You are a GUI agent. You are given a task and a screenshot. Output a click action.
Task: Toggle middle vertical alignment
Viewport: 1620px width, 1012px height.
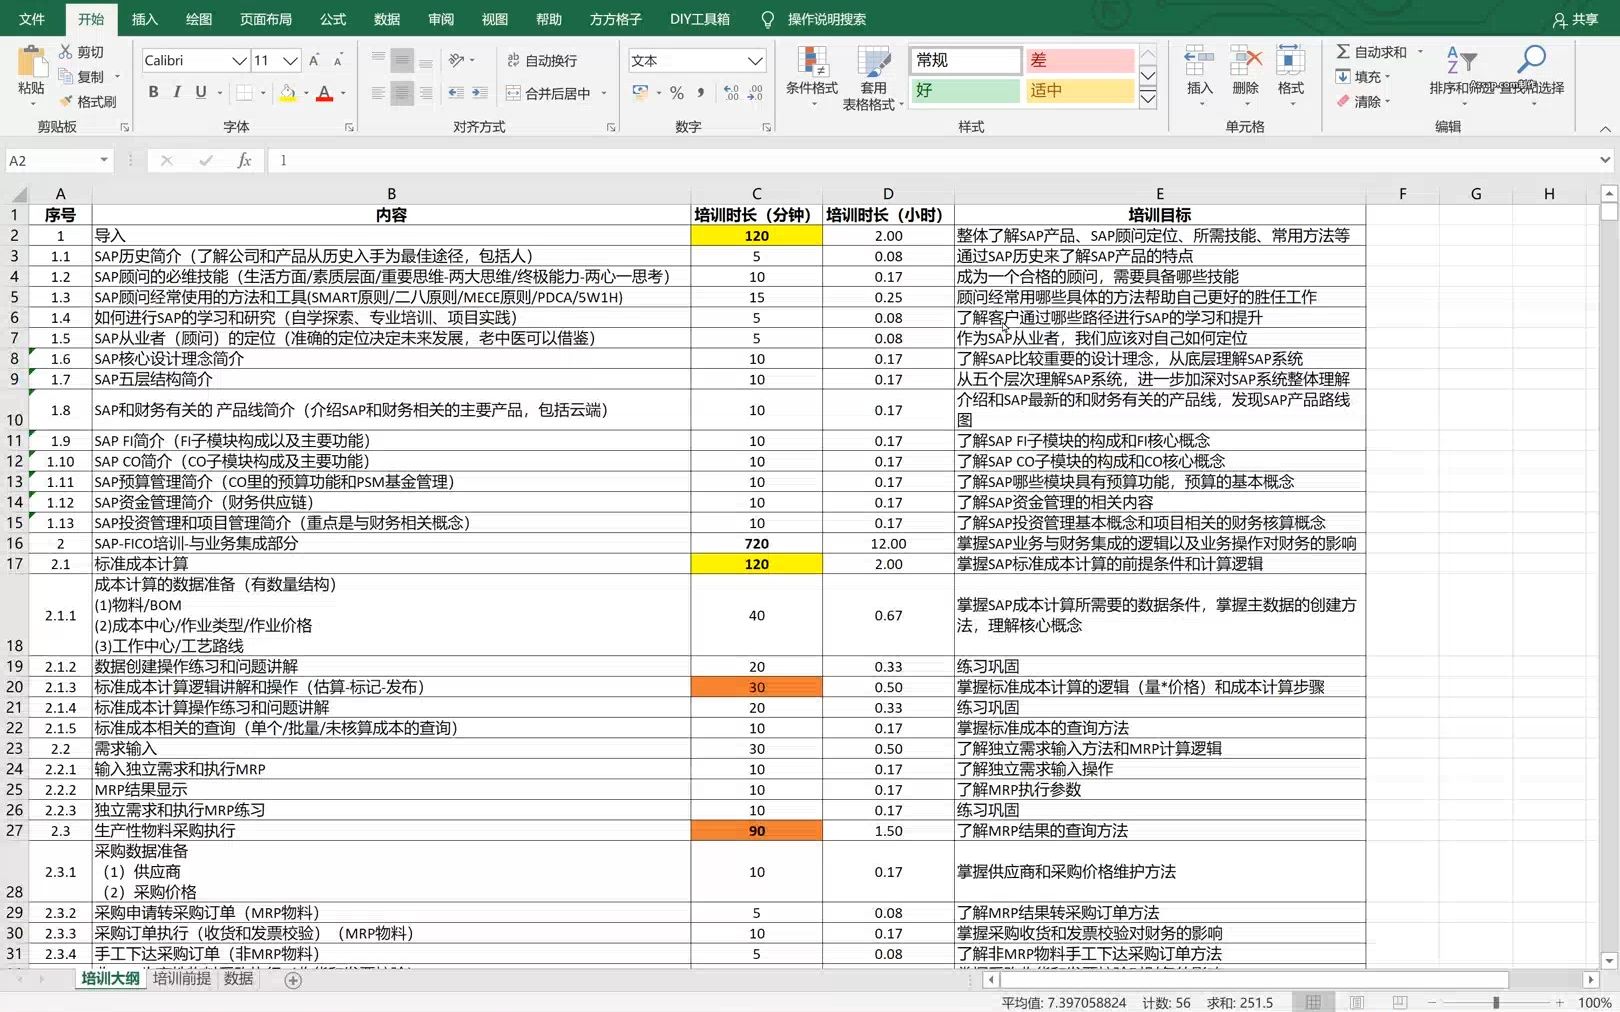coord(402,60)
